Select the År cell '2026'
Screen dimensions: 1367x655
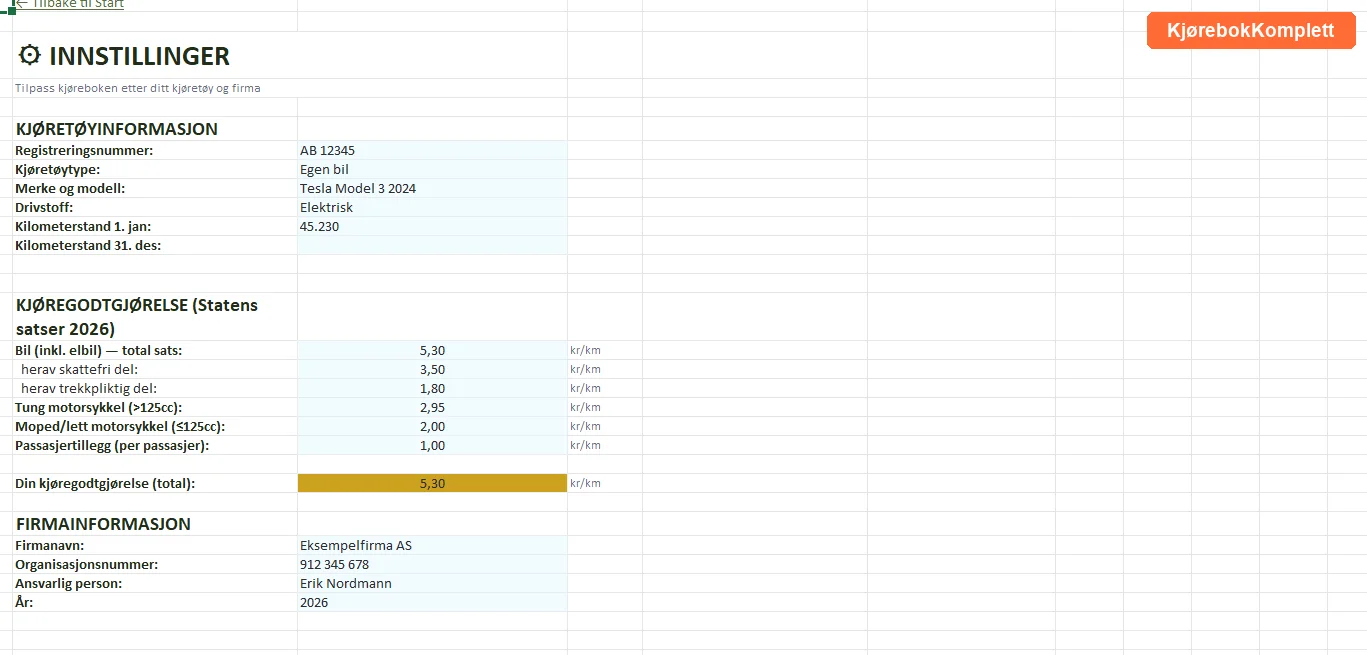(x=432, y=603)
